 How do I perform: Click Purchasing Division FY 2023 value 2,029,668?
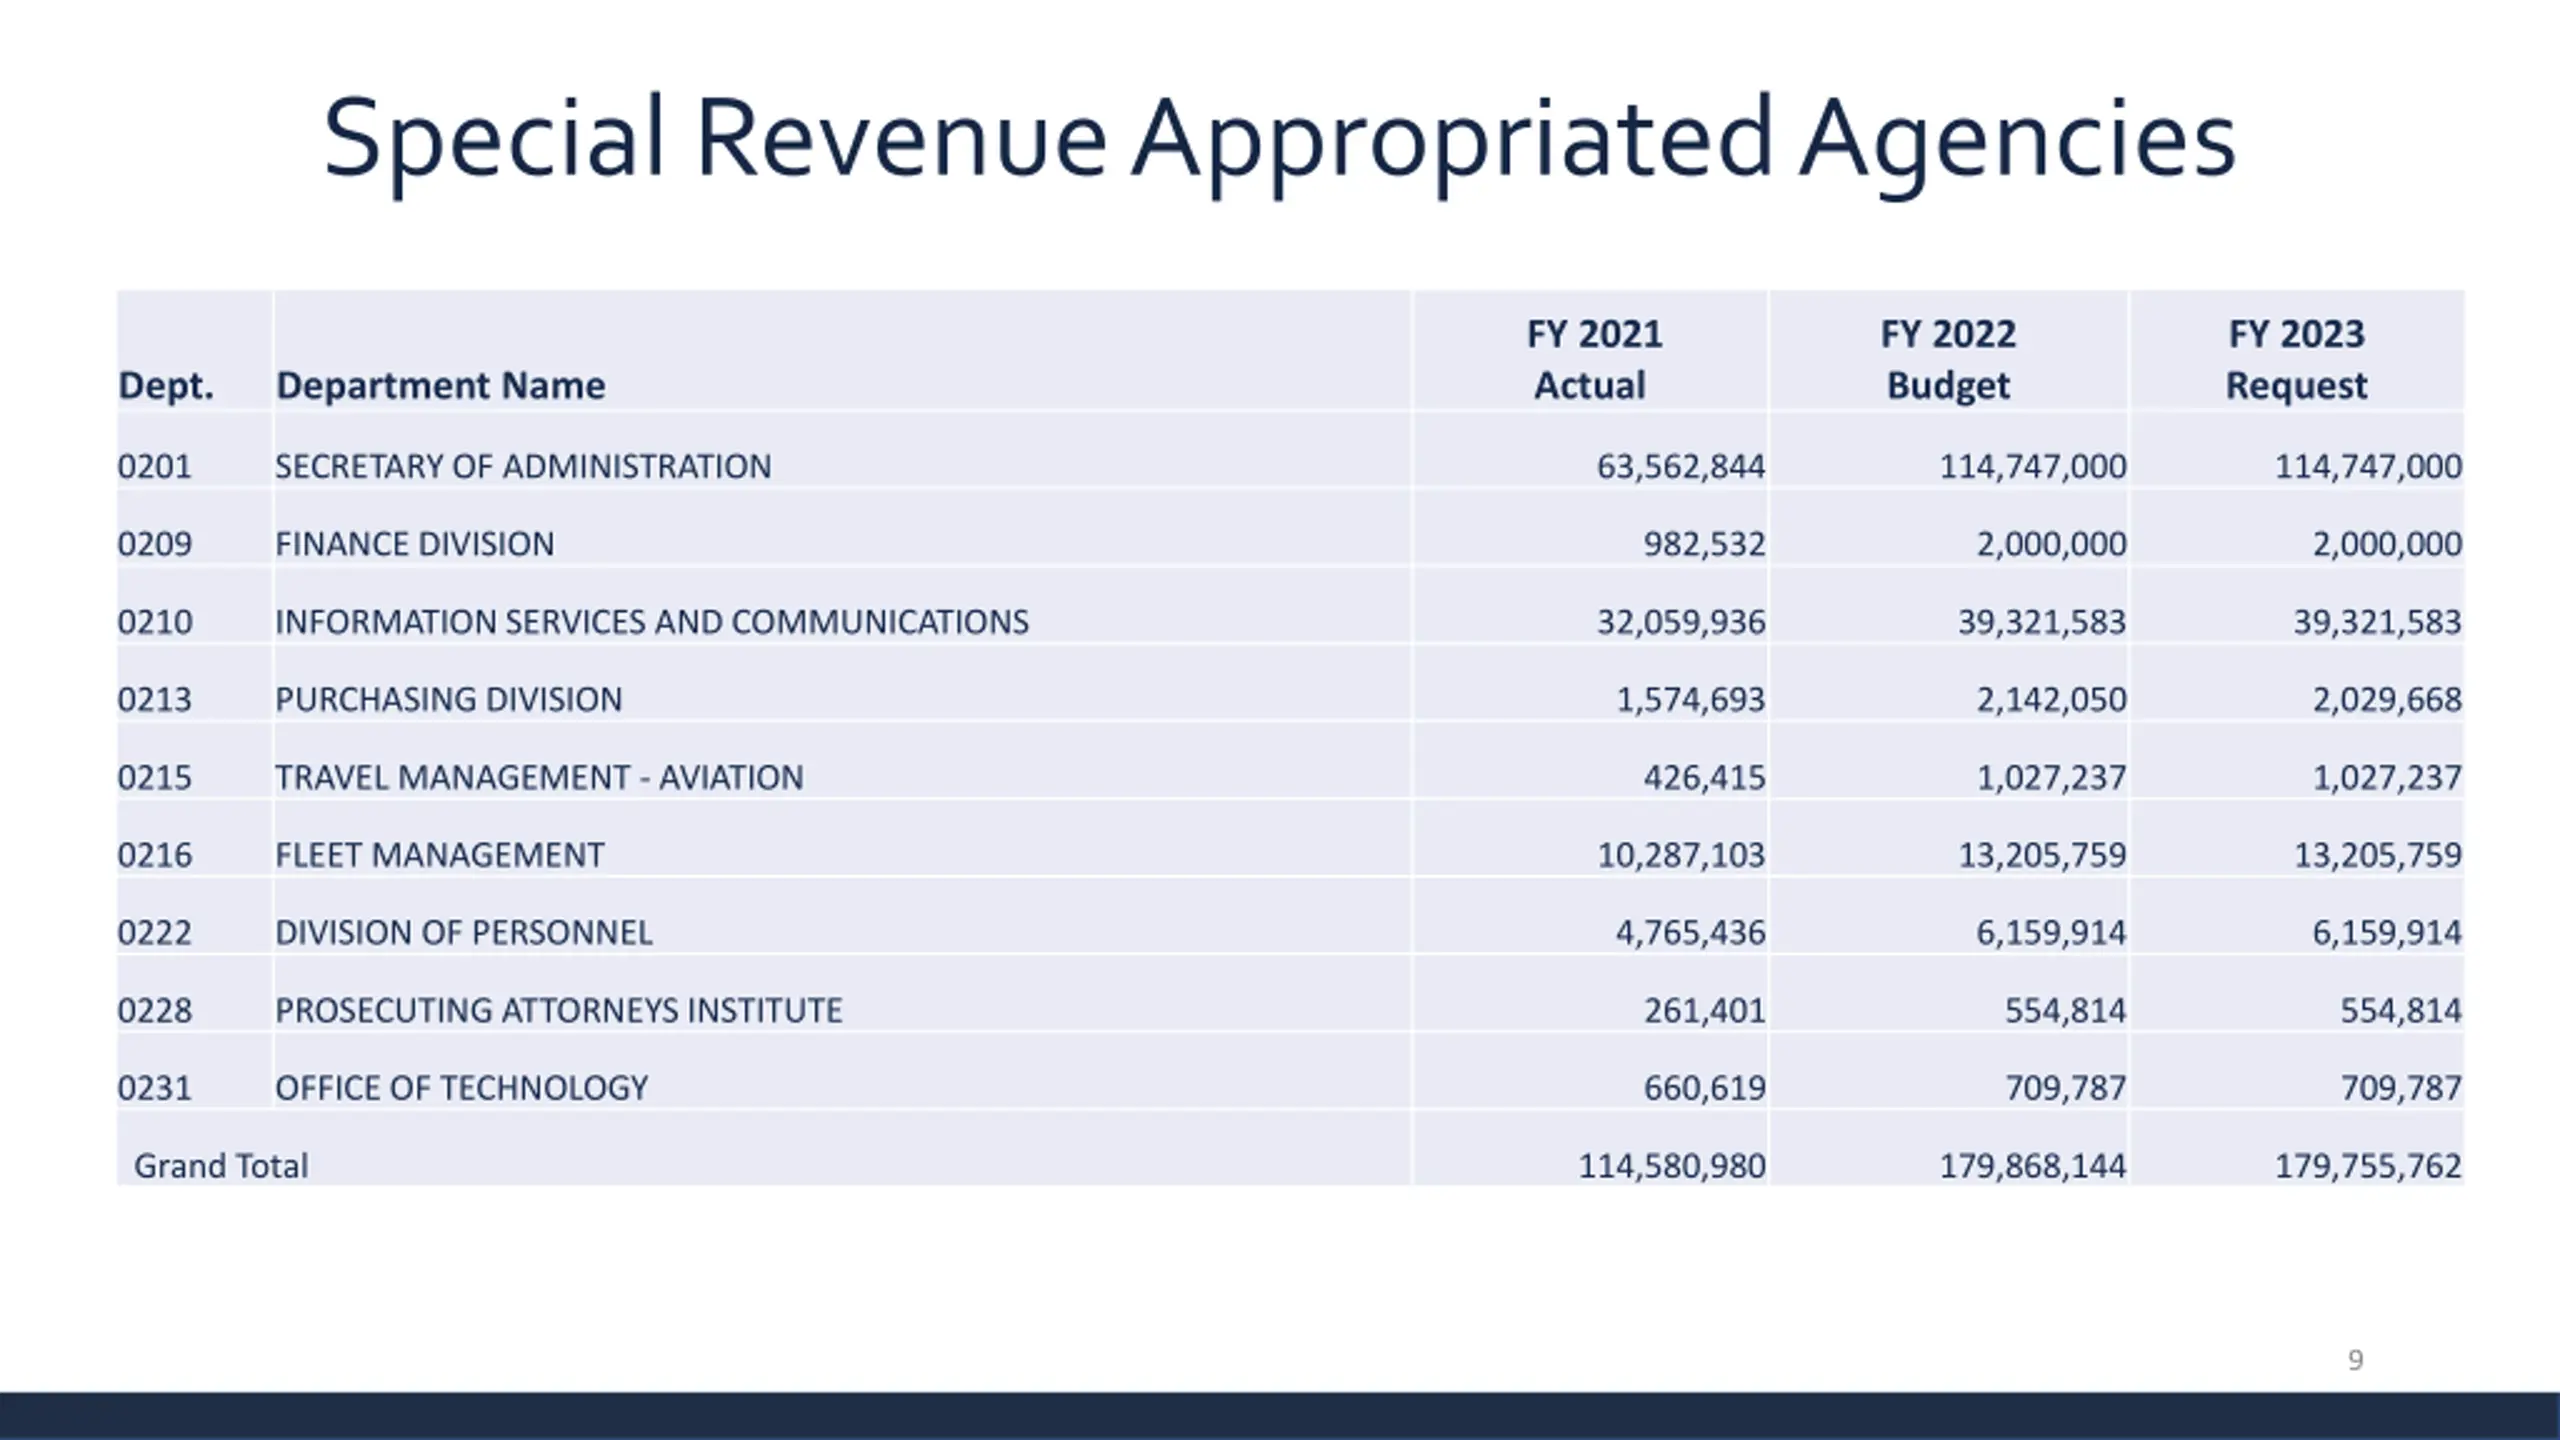point(2387,699)
